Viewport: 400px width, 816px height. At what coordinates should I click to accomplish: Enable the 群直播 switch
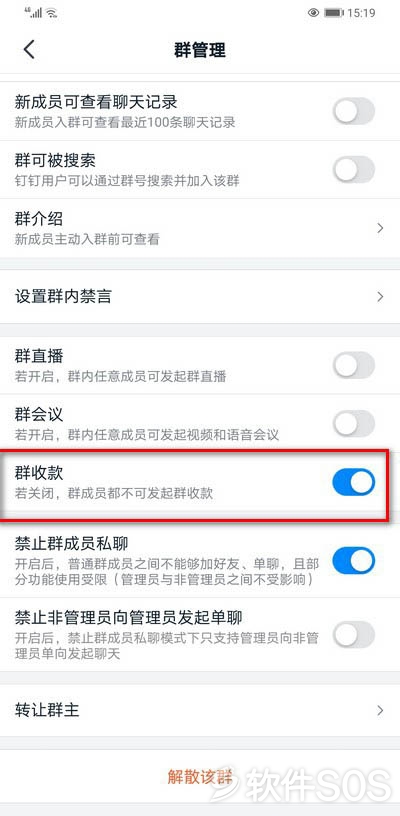[x=354, y=365]
